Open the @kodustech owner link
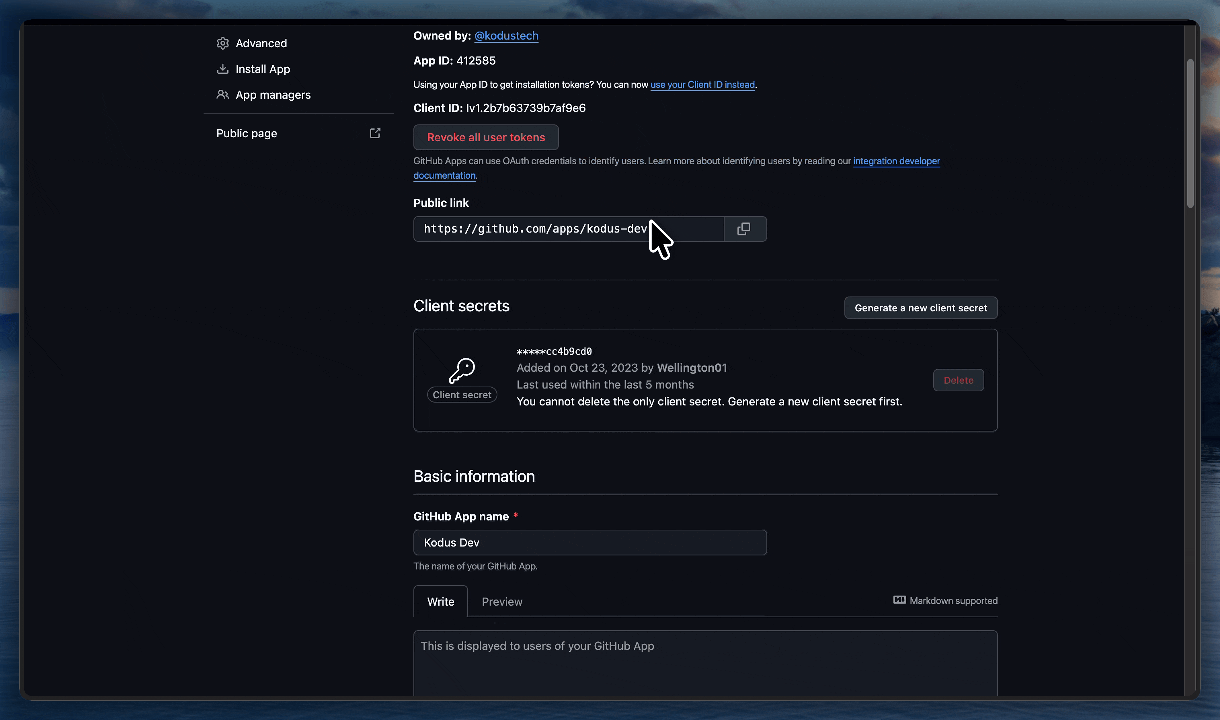1220x720 pixels. click(506, 36)
